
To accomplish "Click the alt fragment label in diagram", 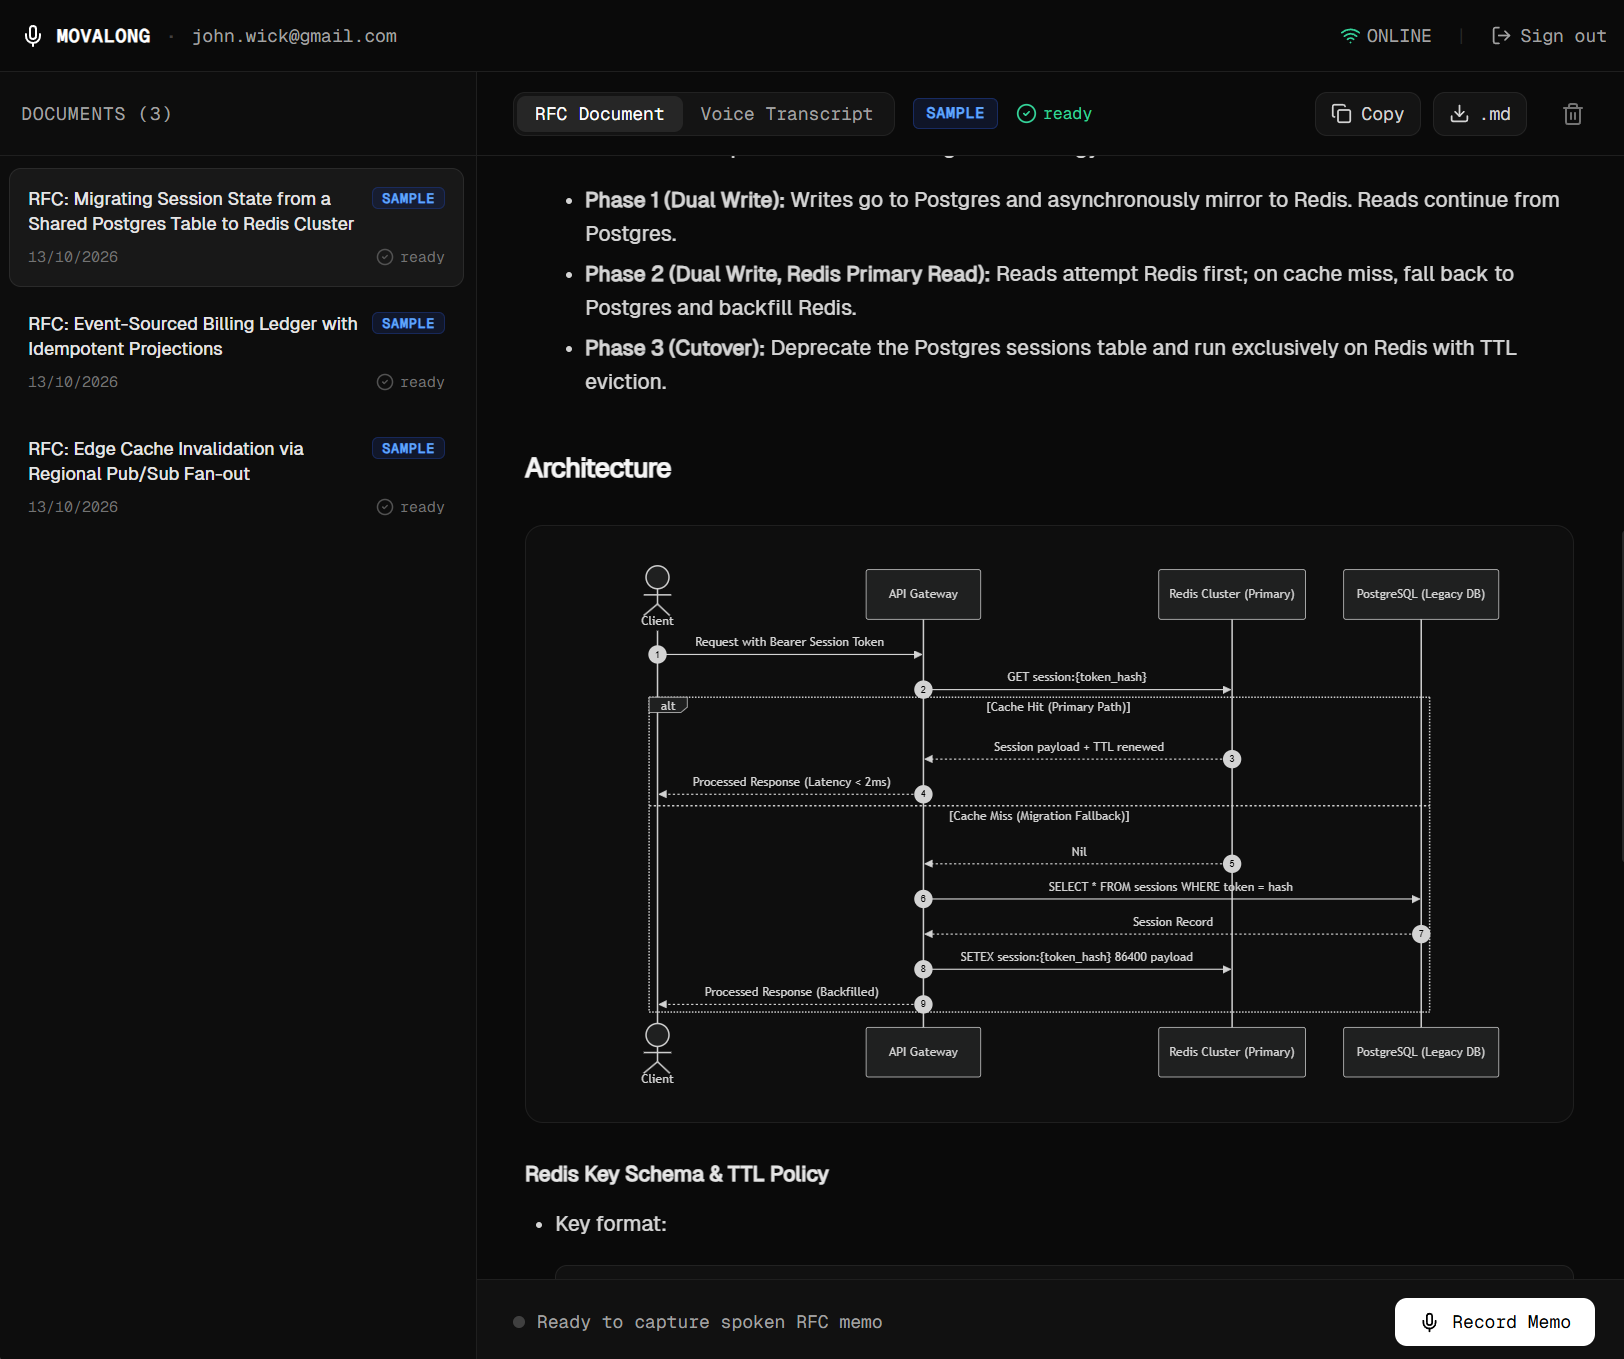I will [668, 706].
